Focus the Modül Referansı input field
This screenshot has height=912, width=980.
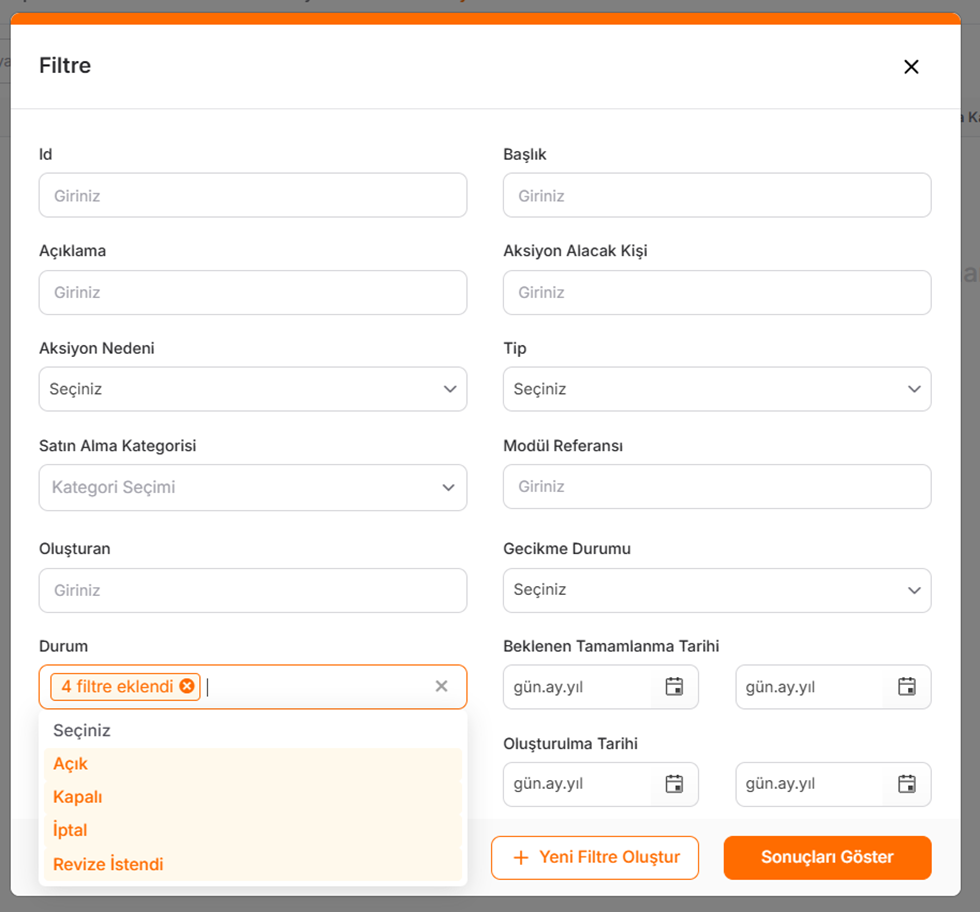click(x=717, y=486)
